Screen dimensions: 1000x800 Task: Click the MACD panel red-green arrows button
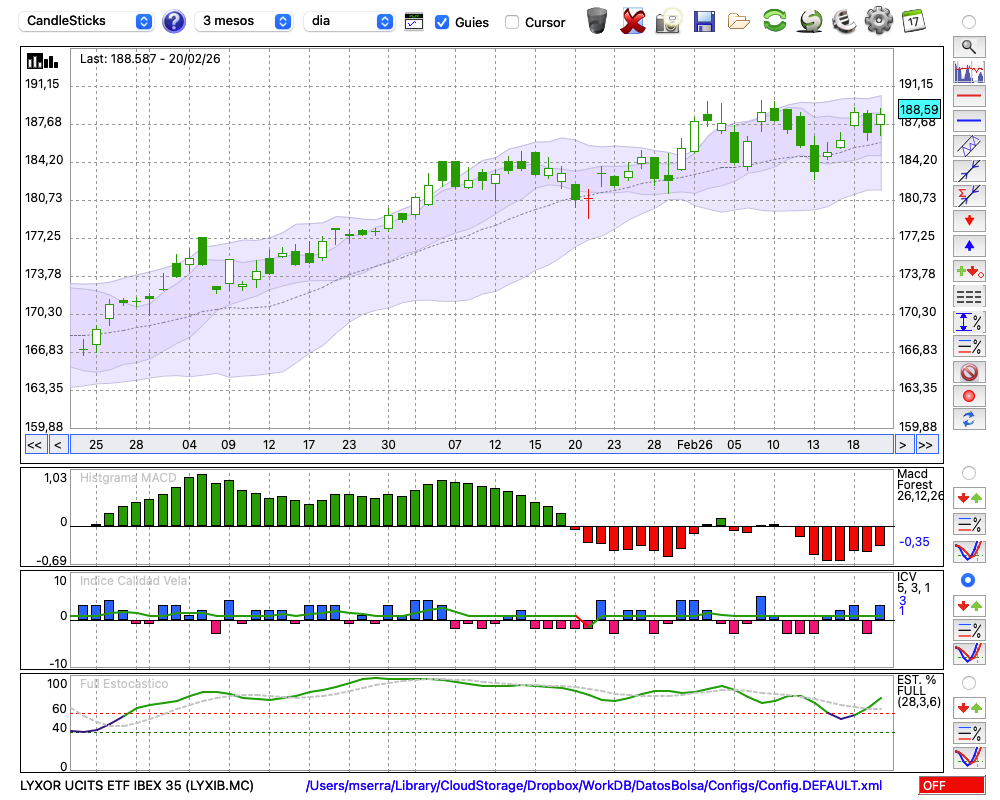click(969, 498)
